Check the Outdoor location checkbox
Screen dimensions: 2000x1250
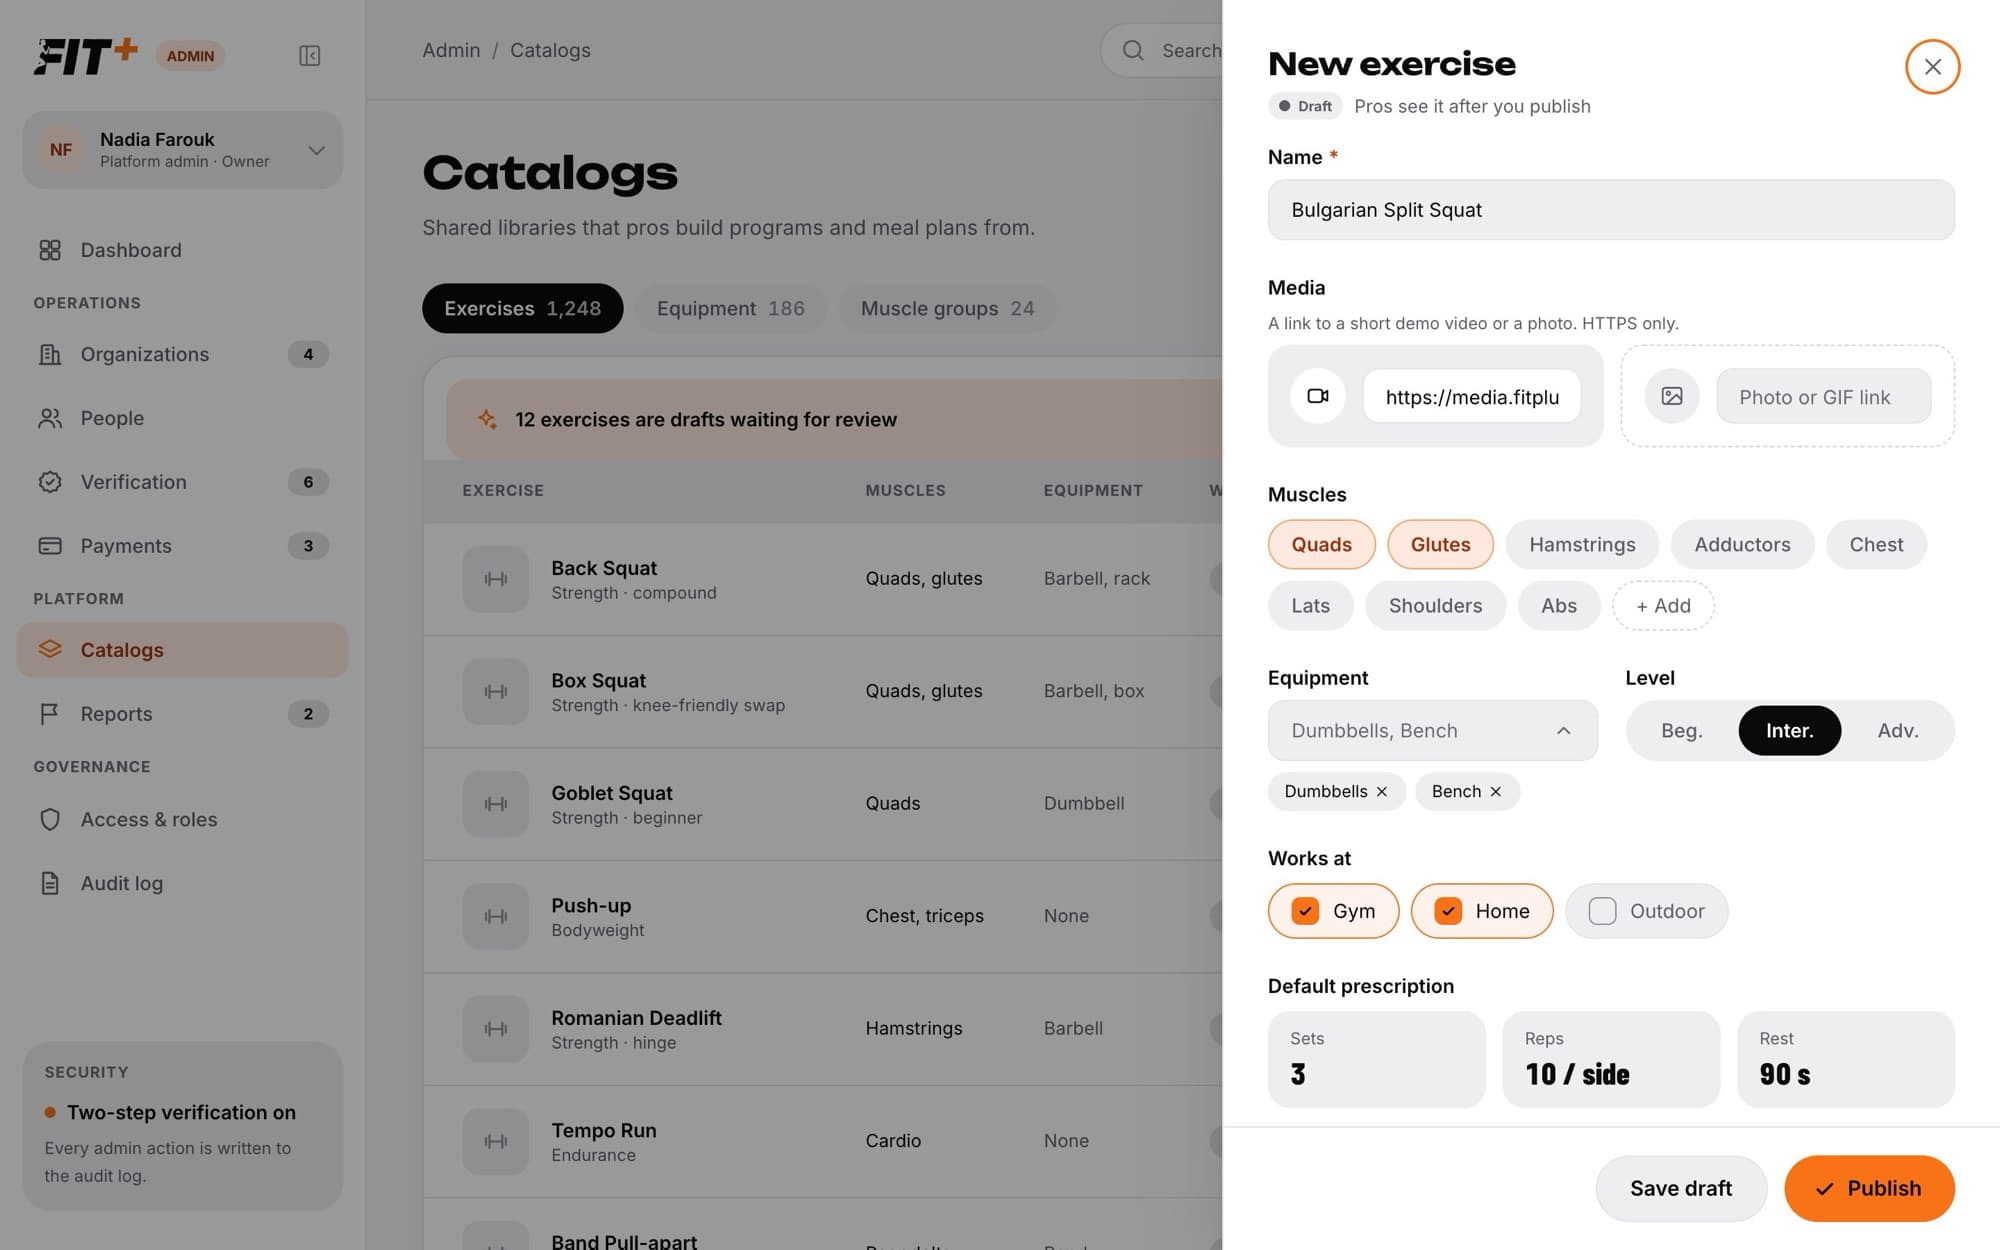(x=1602, y=911)
